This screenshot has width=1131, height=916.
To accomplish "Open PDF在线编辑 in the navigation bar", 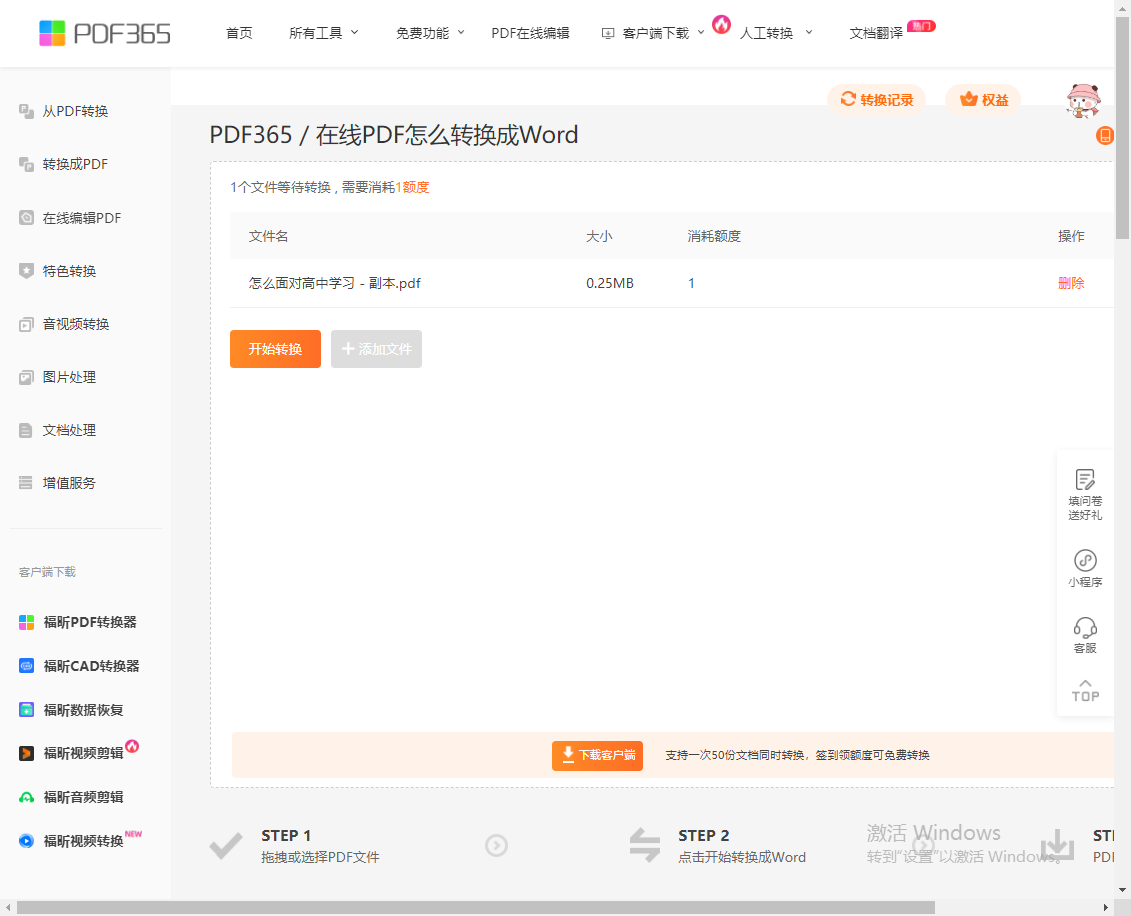I will (x=530, y=33).
